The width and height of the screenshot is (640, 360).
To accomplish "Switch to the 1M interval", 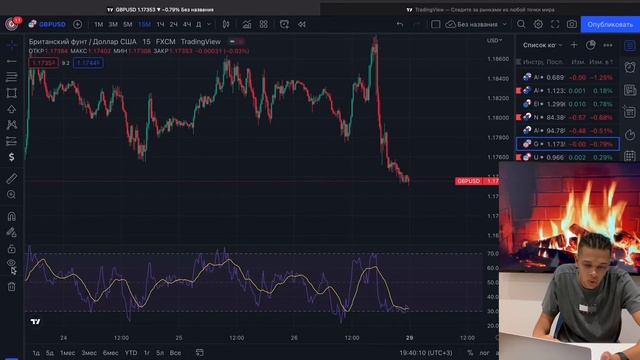I will [99, 24].
